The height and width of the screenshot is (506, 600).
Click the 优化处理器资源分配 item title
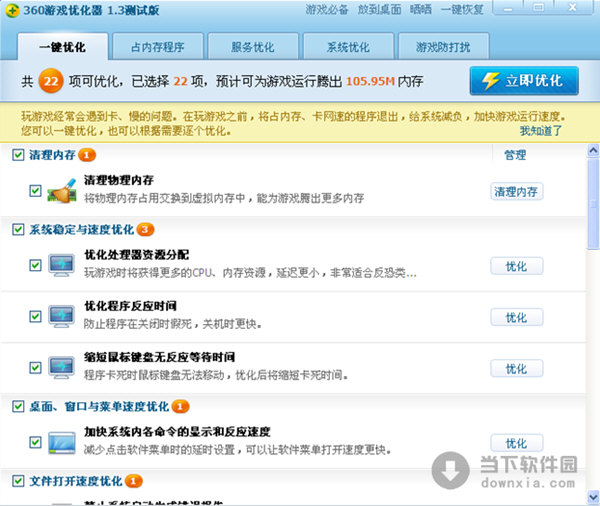coord(137,255)
